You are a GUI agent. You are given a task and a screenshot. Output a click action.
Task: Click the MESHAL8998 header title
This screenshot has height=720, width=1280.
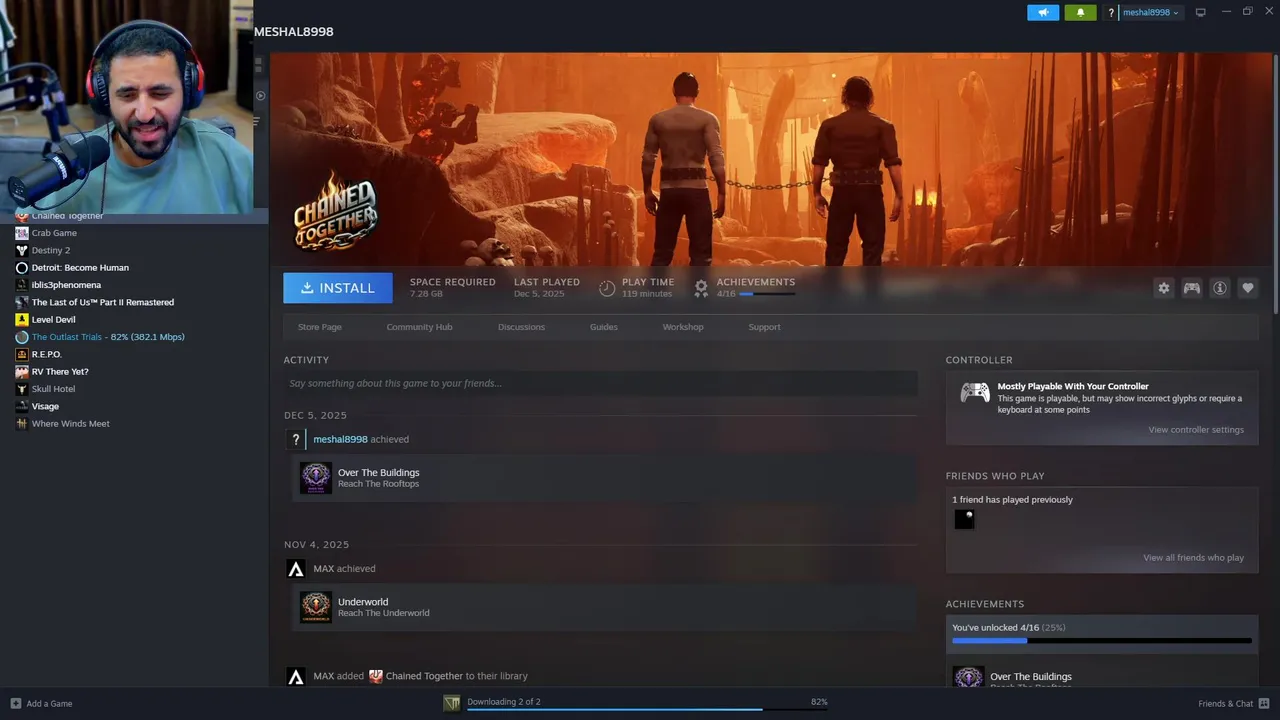[293, 31]
